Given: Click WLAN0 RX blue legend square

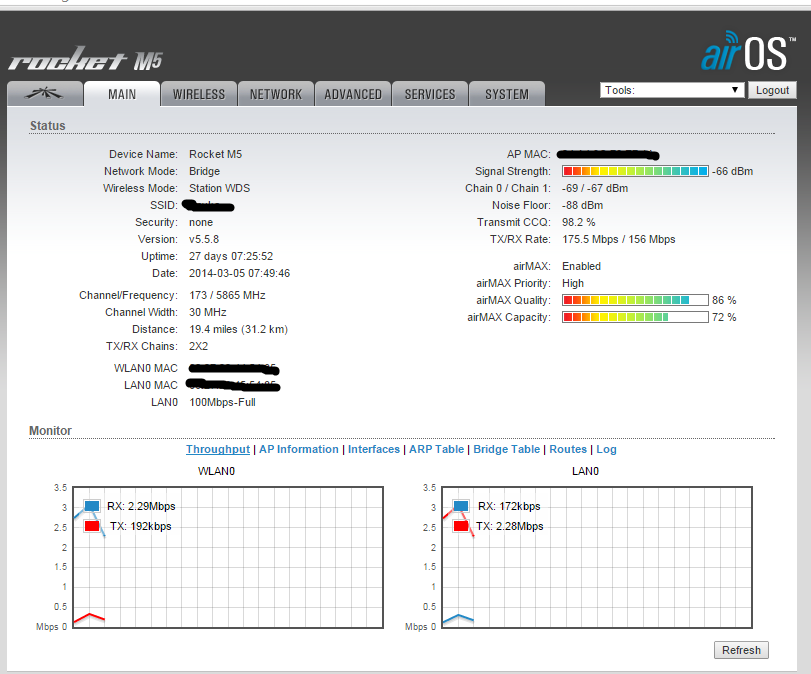Looking at the screenshot, I should coord(92,505).
